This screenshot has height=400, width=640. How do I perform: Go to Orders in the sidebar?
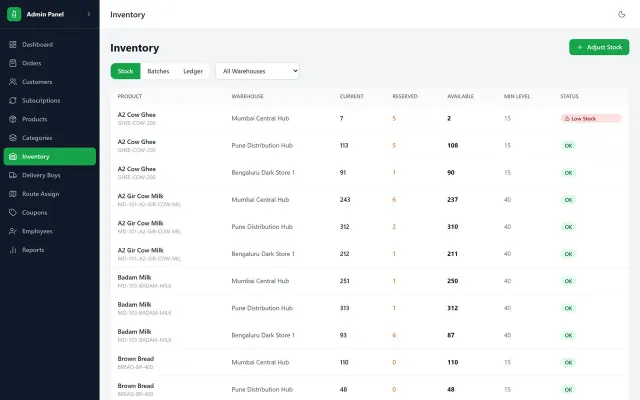50,63
